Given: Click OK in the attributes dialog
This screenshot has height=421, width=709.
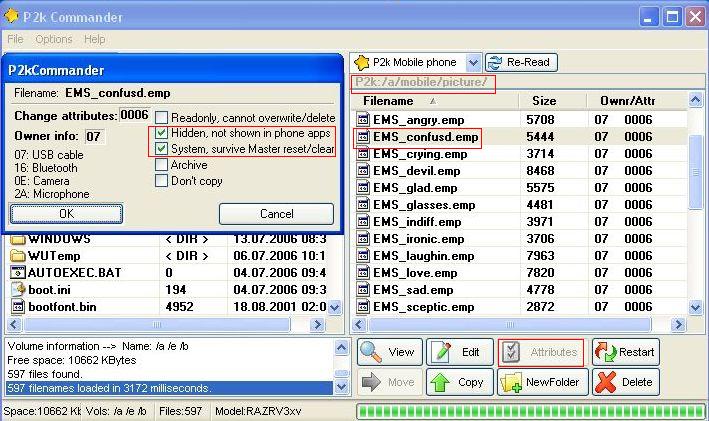Looking at the screenshot, I should pyautogui.click(x=66, y=213).
